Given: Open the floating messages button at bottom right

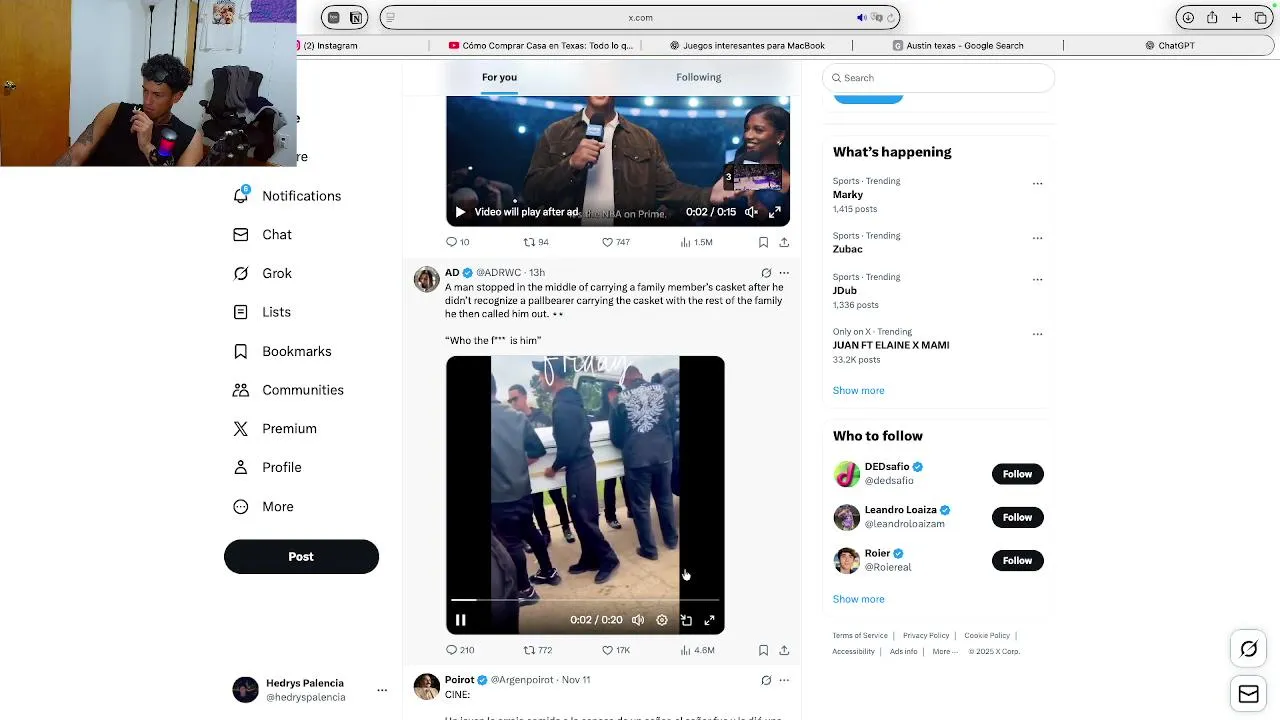Looking at the screenshot, I should [x=1249, y=694].
